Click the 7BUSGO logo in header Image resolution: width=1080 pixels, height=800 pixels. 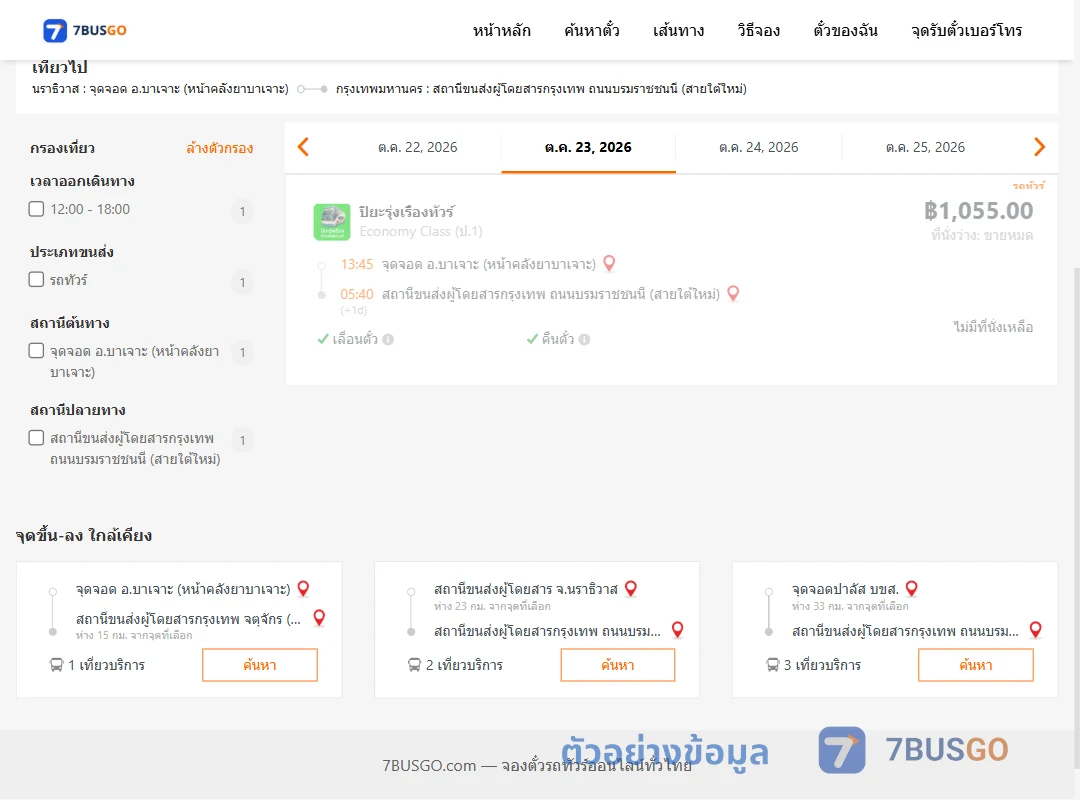[85, 30]
